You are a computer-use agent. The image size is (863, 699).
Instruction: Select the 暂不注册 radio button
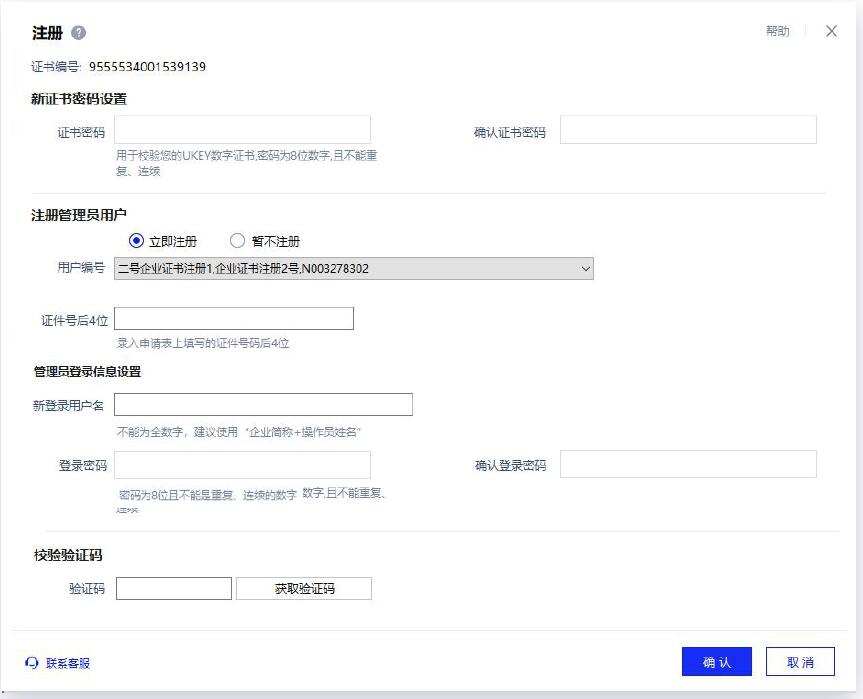tap(237, 241)
